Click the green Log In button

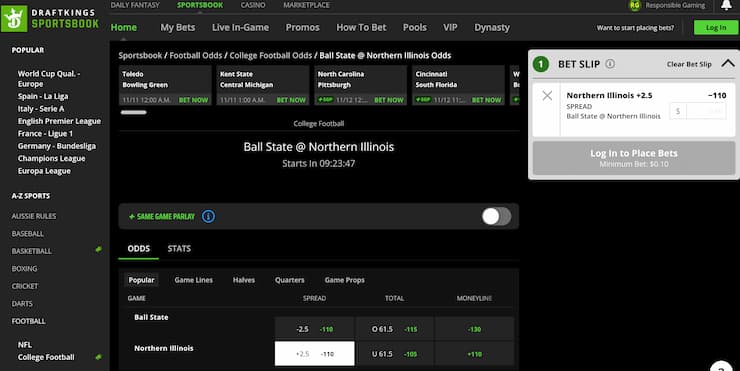click(716, 27)
